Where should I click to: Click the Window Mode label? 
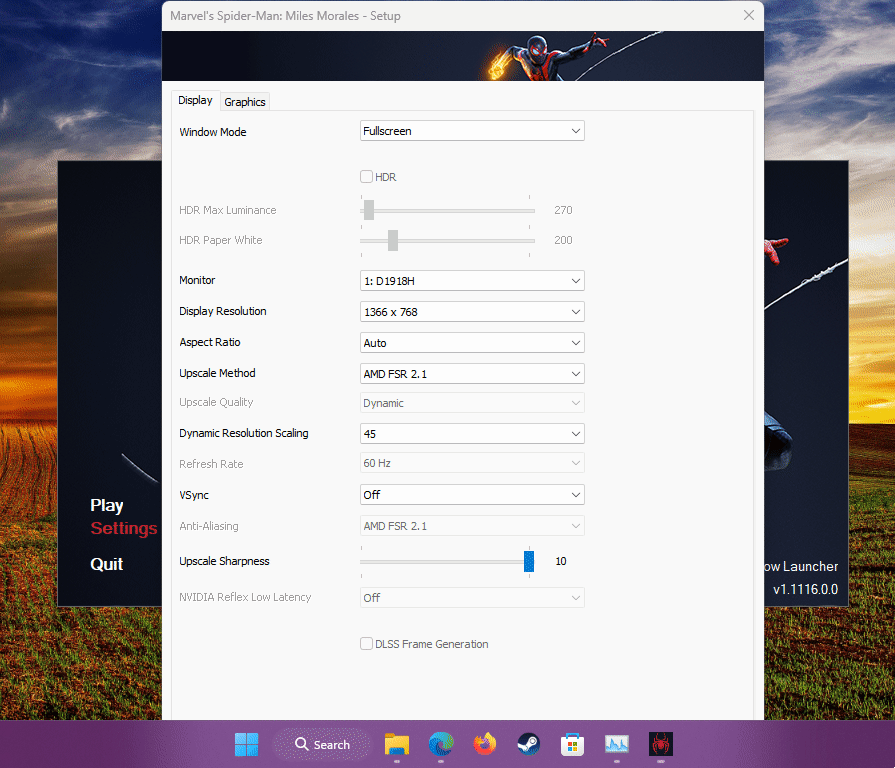click(x=213, y=132)
